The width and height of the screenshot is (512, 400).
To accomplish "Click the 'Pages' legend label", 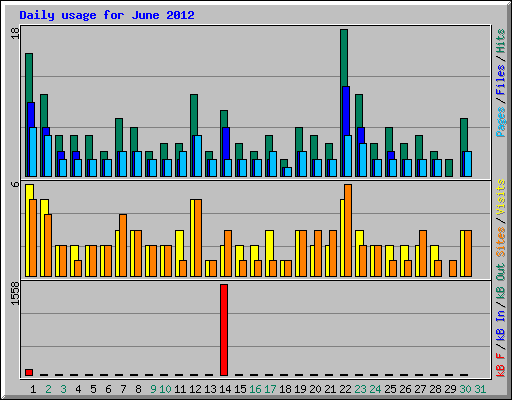I will point(501,122).
